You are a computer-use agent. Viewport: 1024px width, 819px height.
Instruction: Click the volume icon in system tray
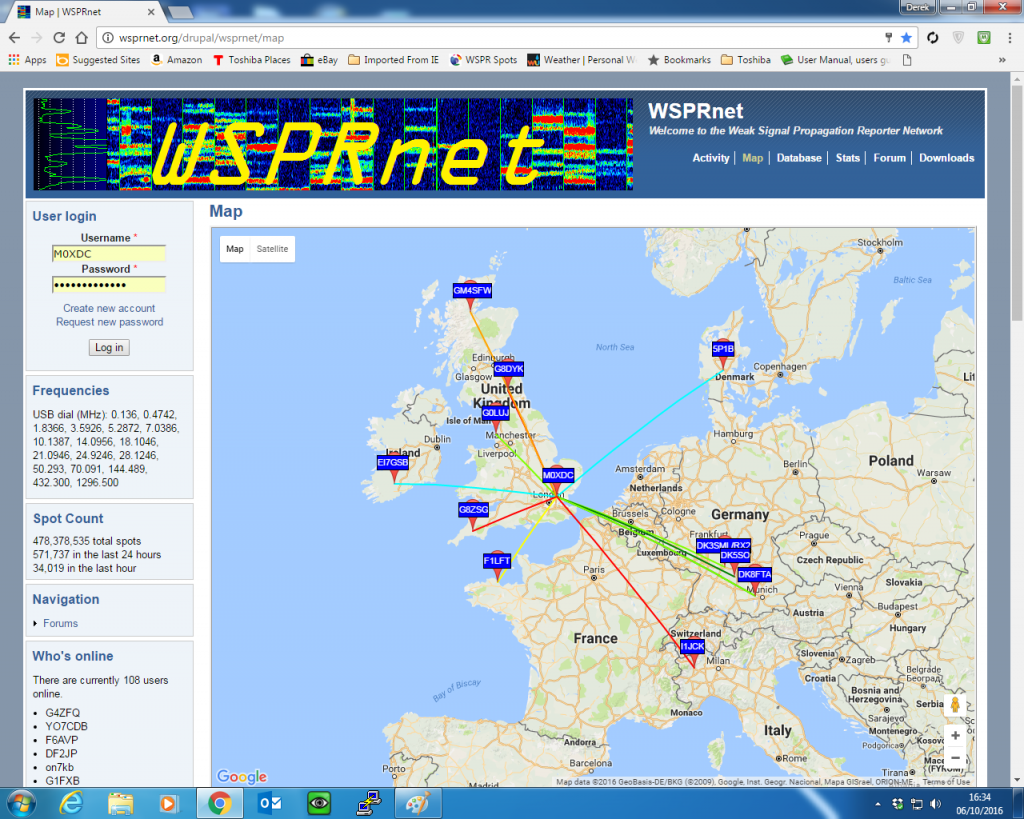tap(936, 803)
